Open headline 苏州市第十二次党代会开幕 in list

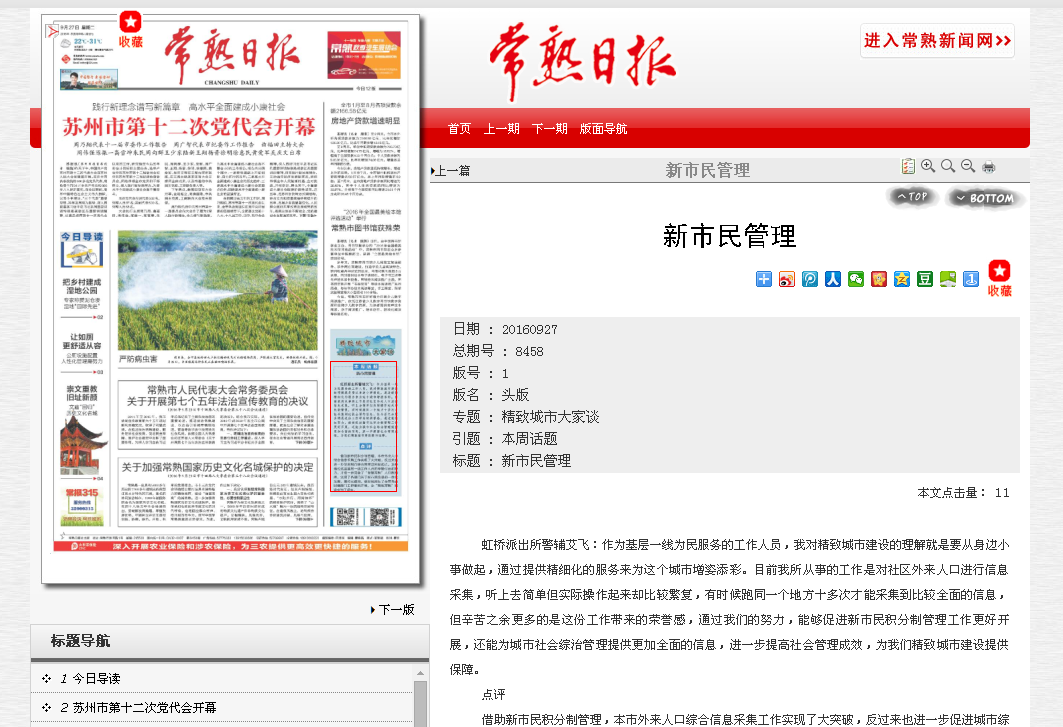pyautogui.click(x=144, y=708)
